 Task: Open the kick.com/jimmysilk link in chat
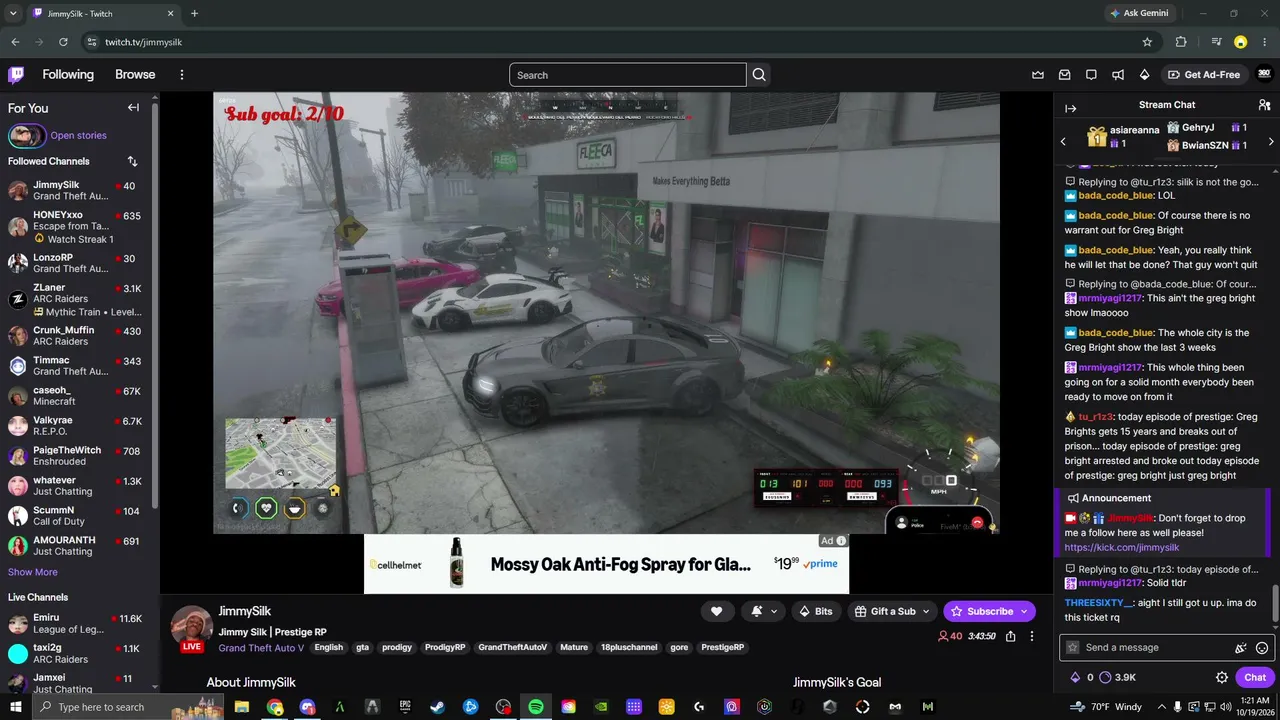(x=1122, y=548)
